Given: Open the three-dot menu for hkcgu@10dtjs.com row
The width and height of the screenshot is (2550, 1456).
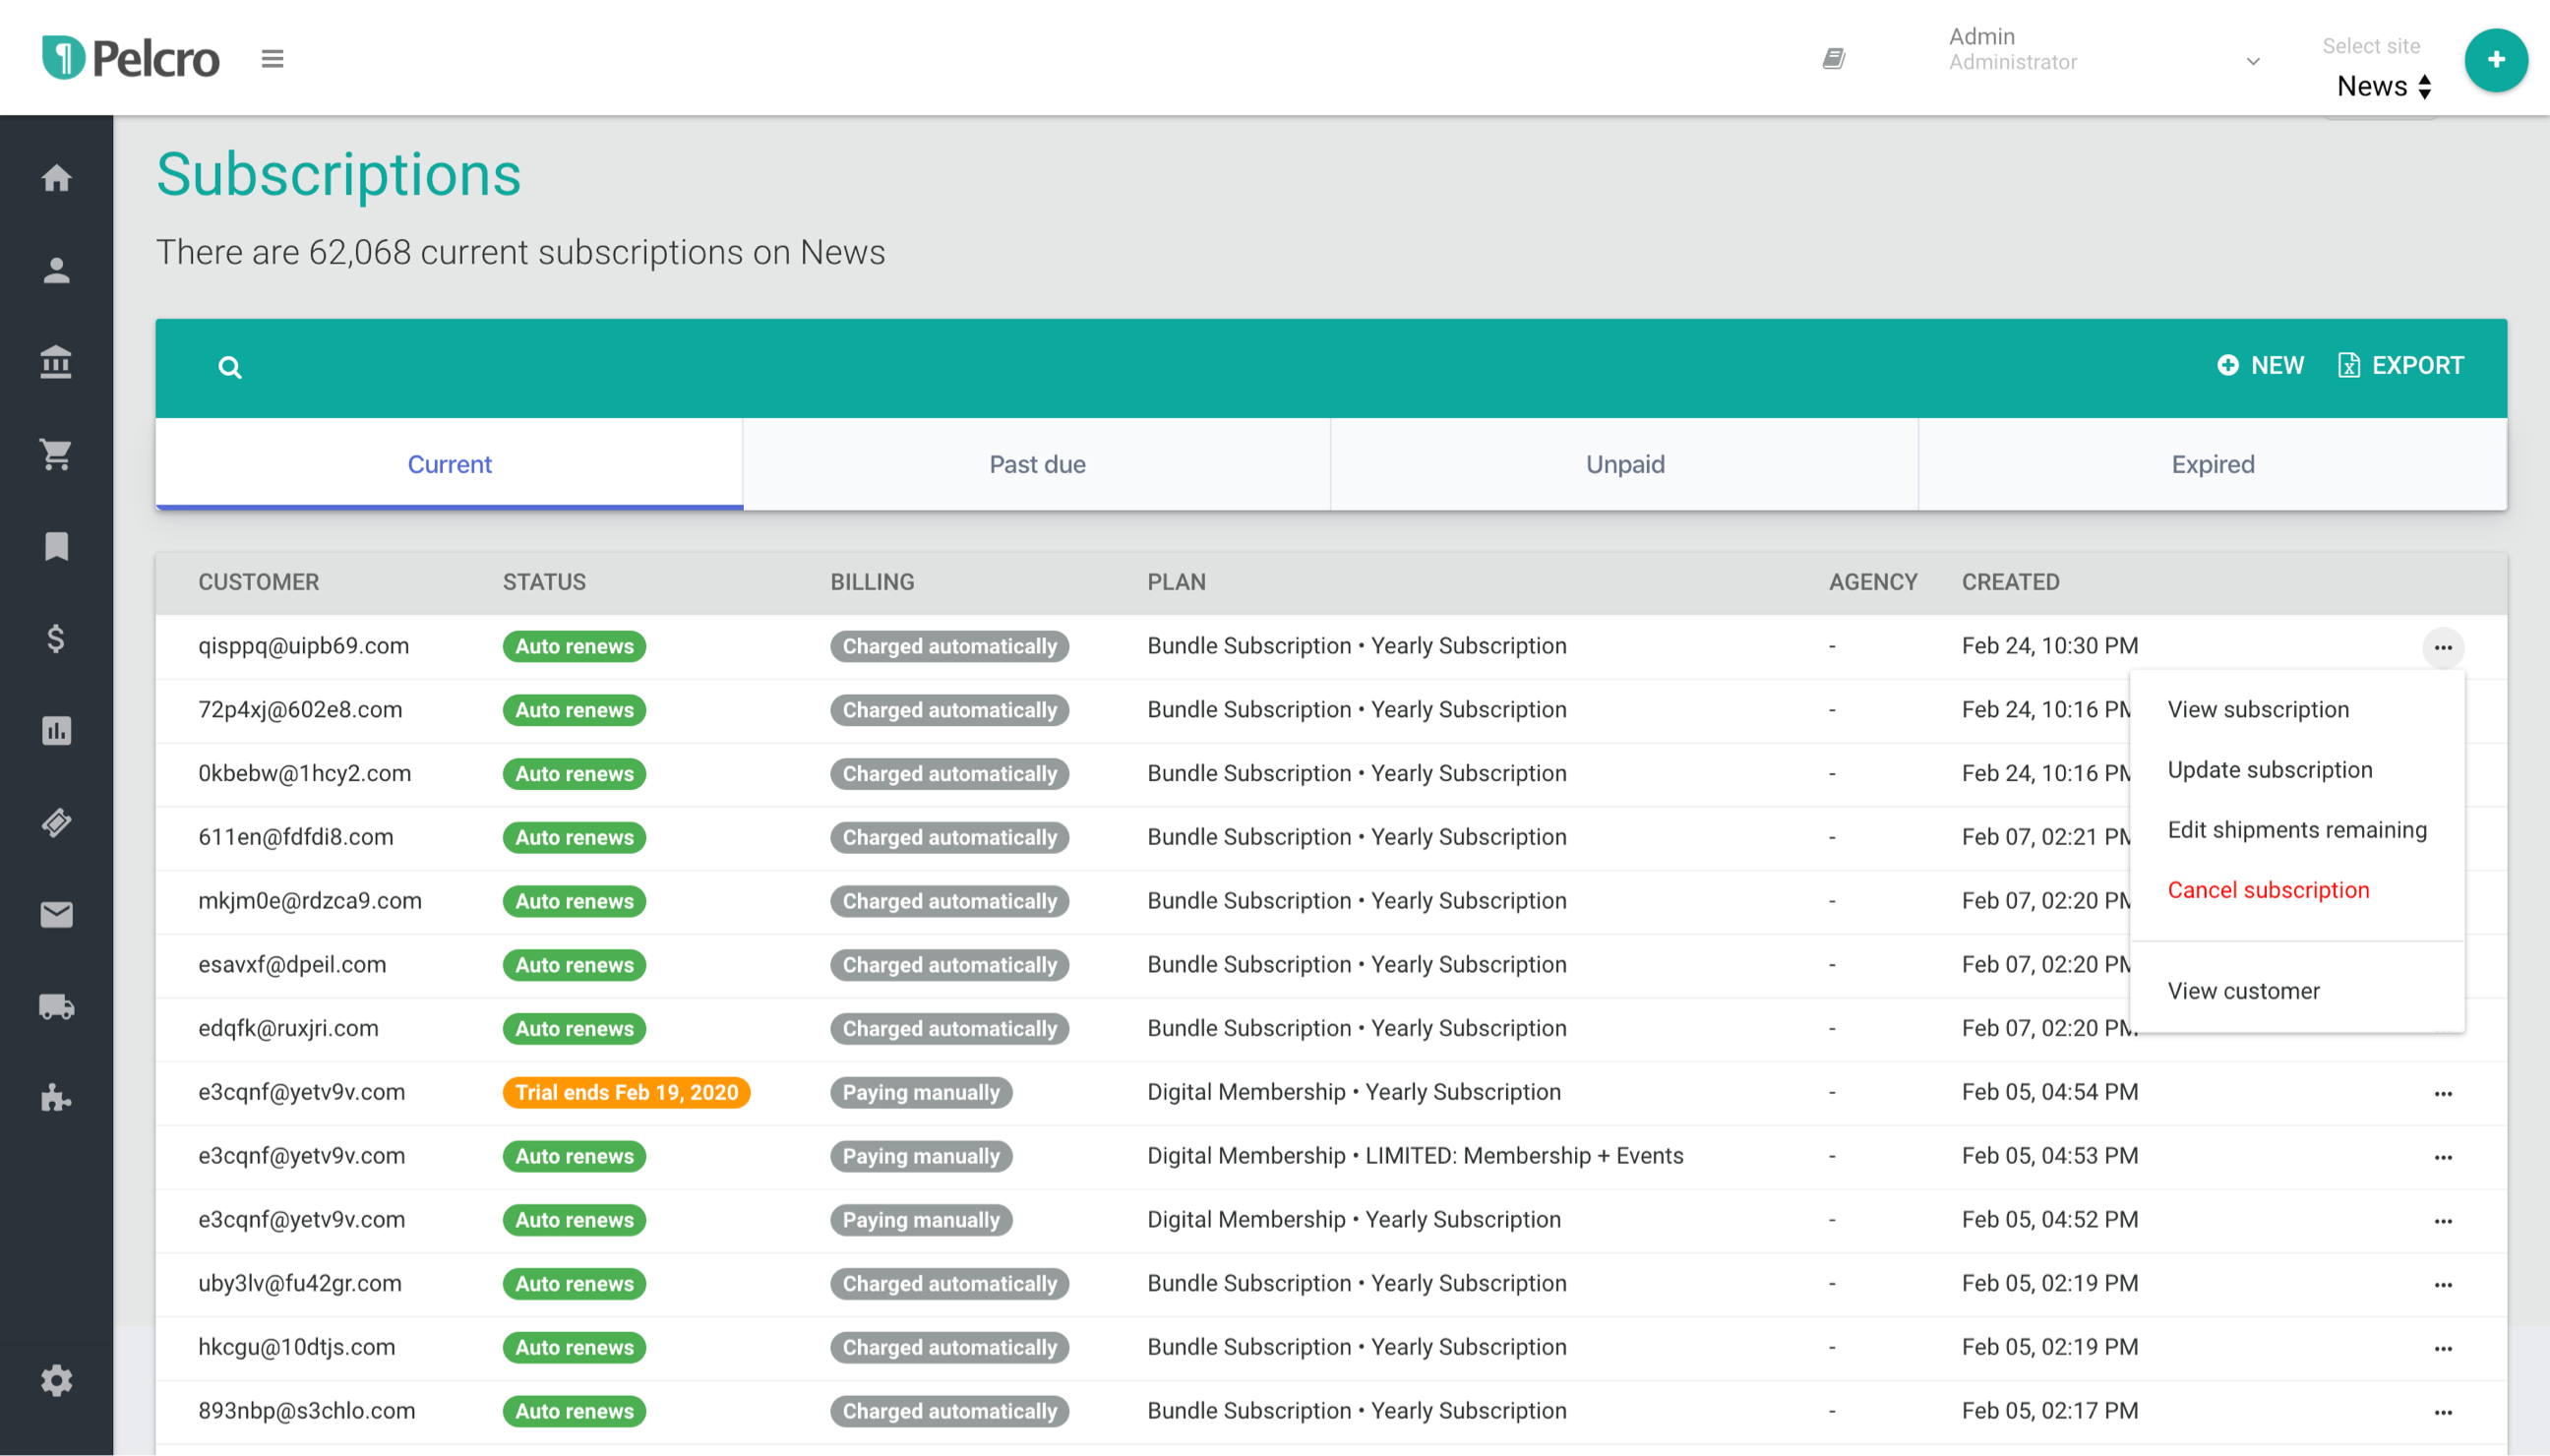Looking at the screenshot, I should 2442,1348.
